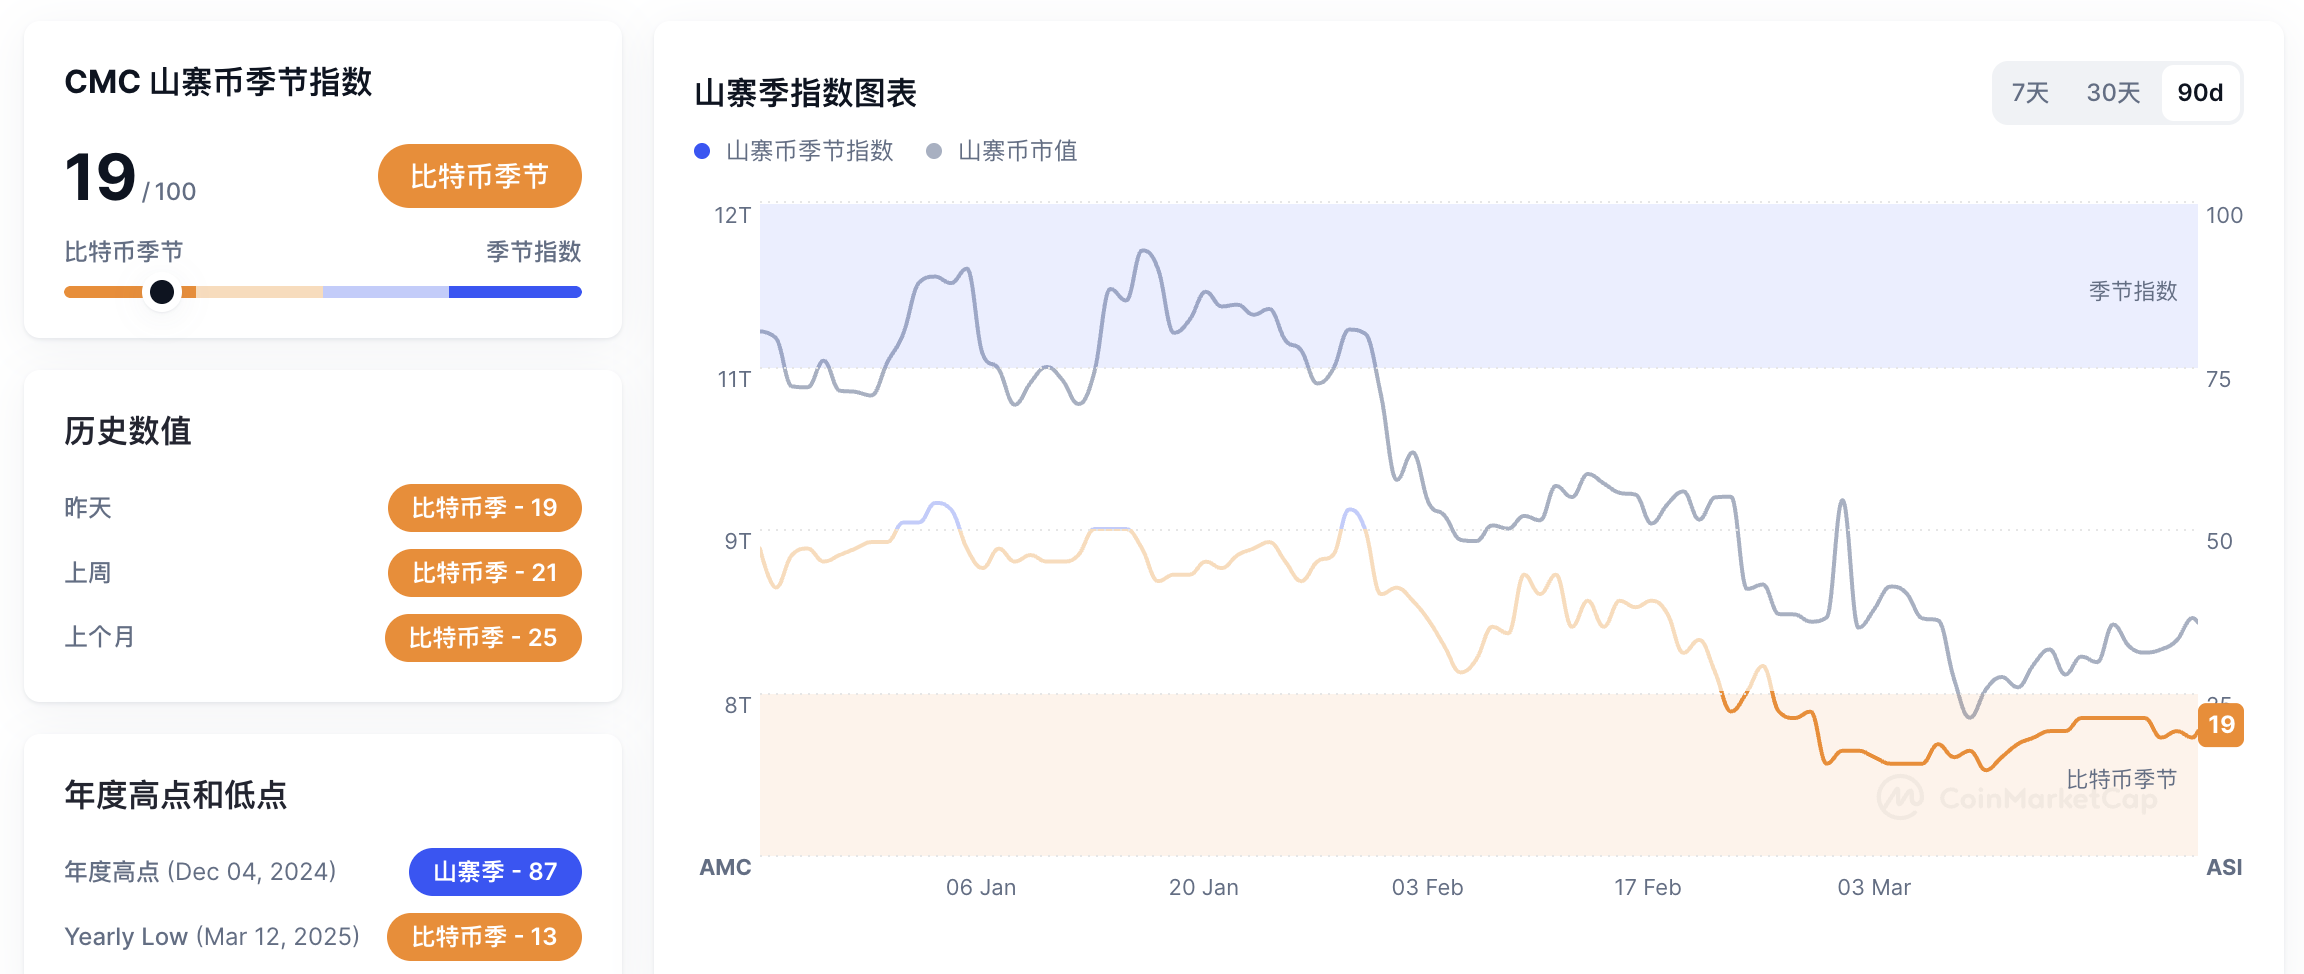The image size is (2304, 974).
Task: Click the 山寨季 - 87 yearly high badge
Action: click(x=494, y=871)
